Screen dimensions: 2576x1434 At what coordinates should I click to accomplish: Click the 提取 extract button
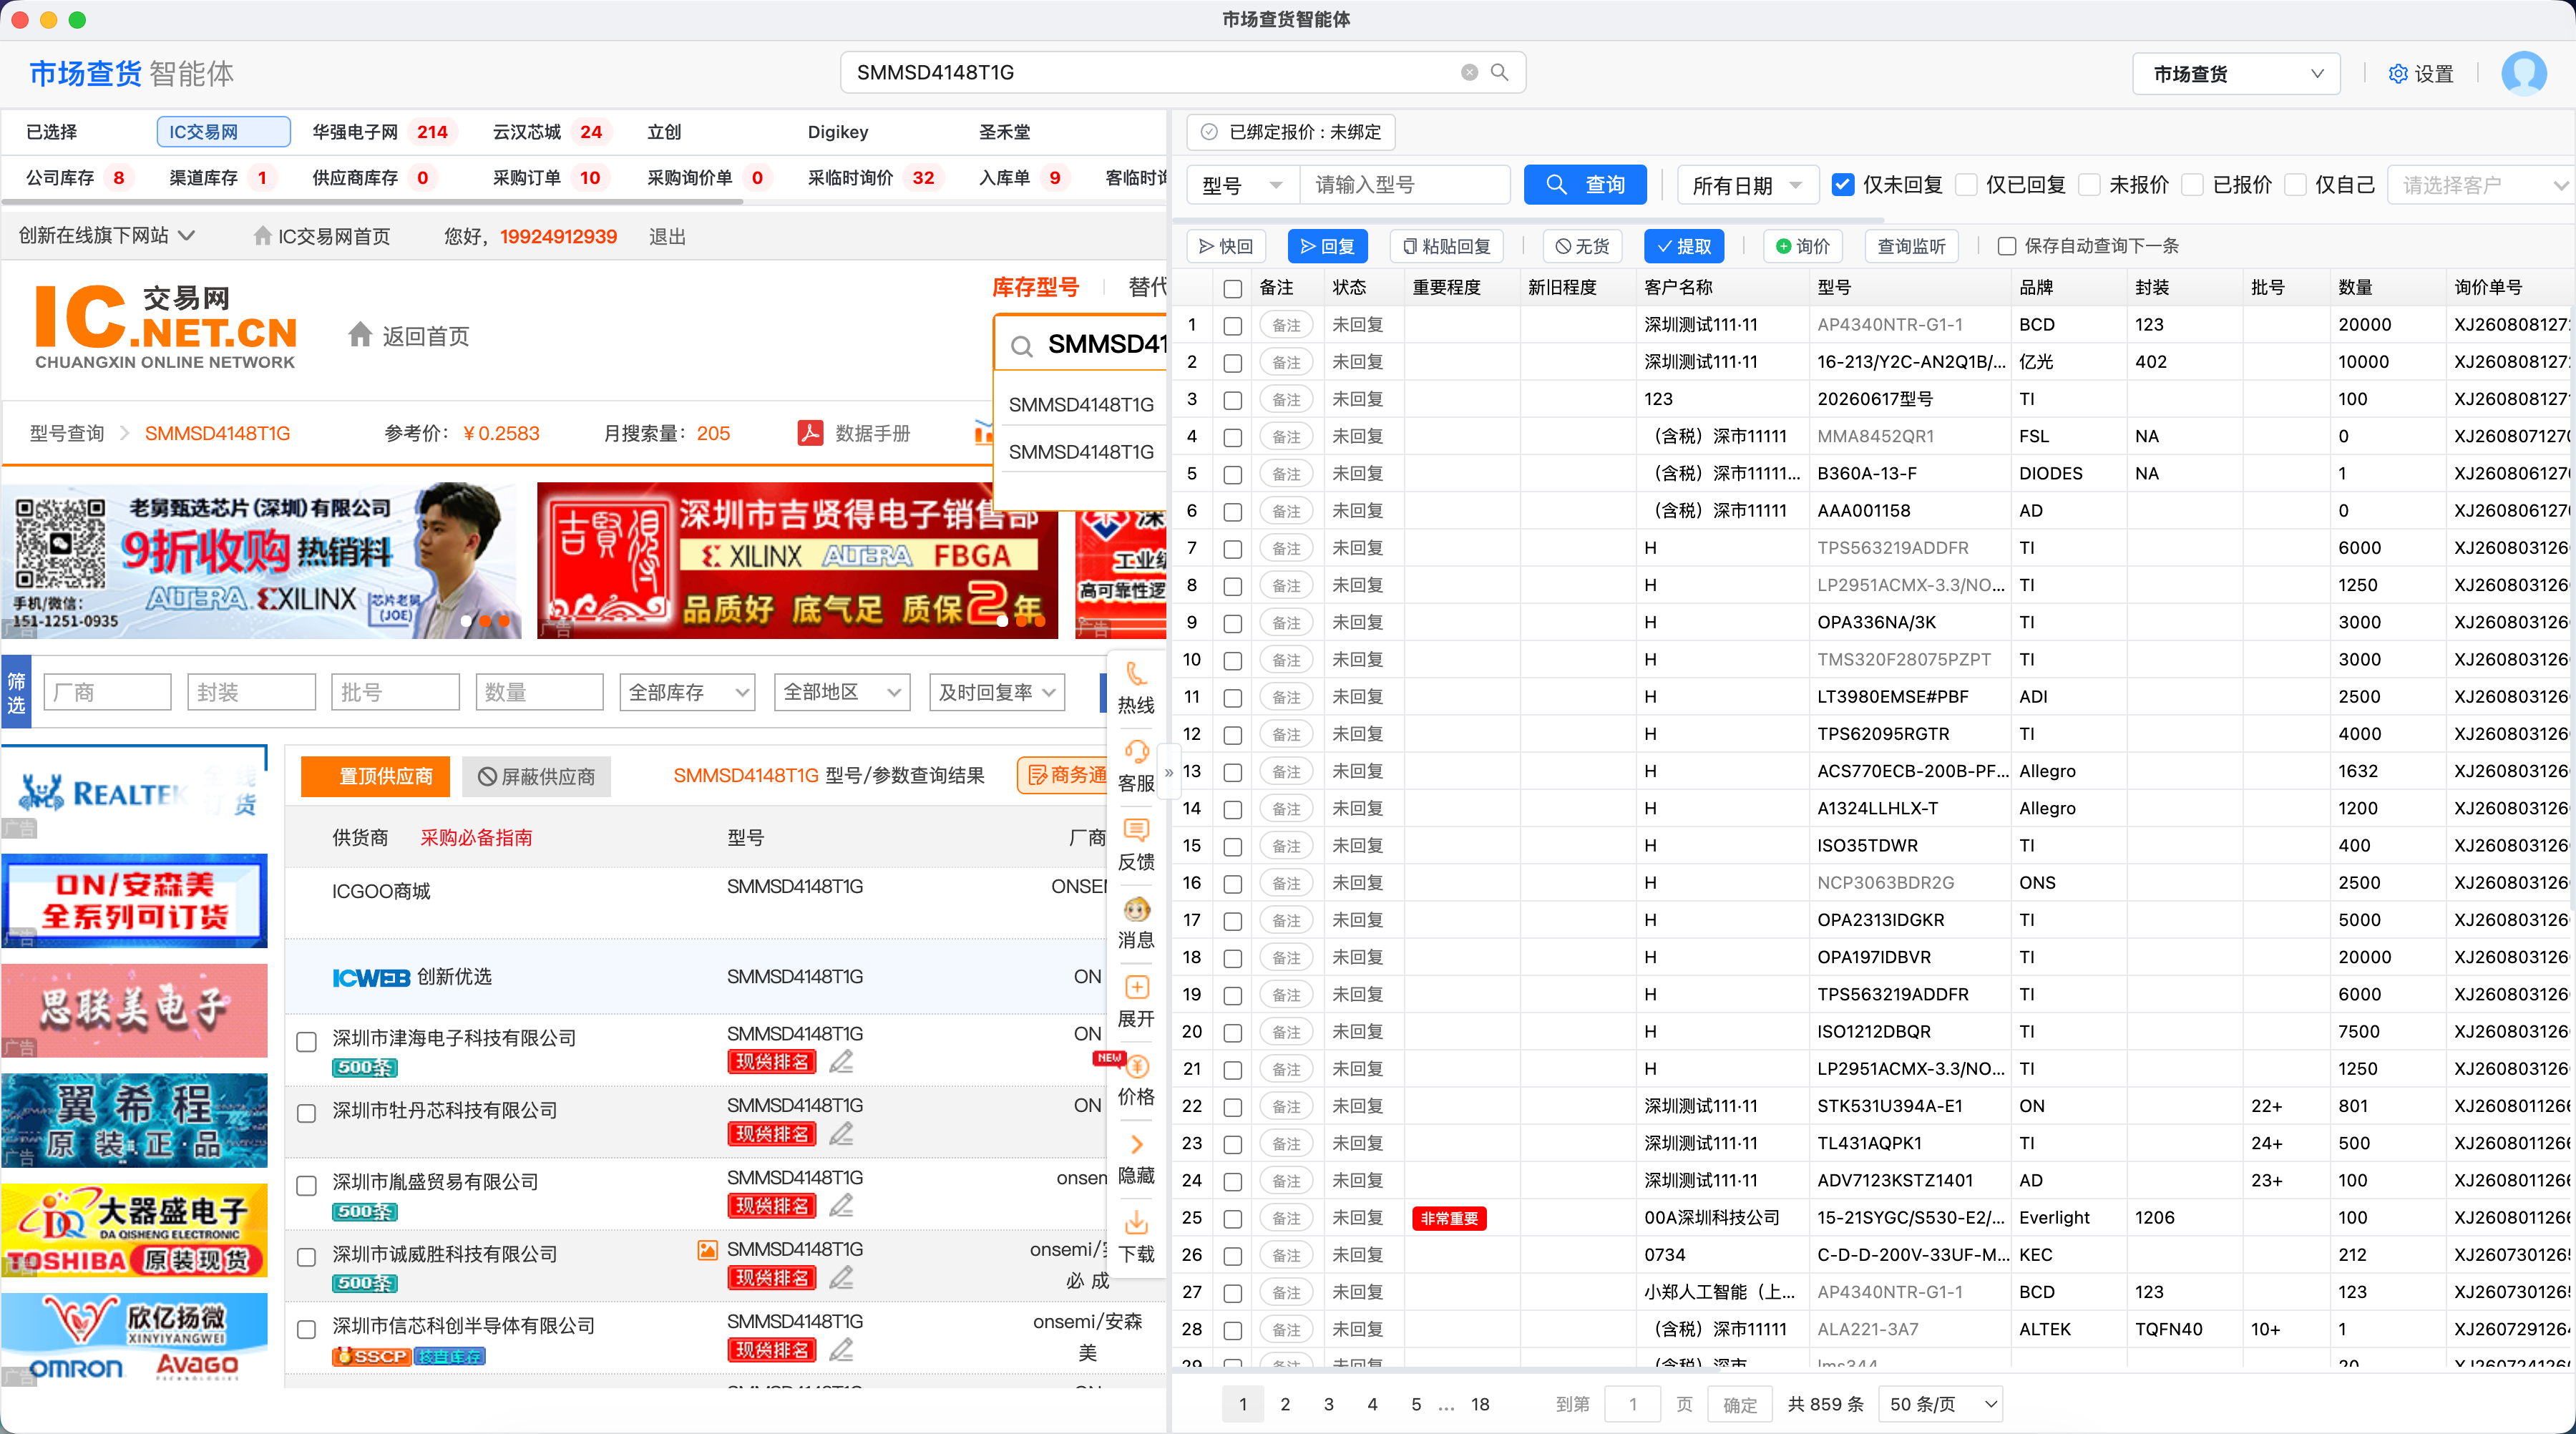[x=1684, y=246]
